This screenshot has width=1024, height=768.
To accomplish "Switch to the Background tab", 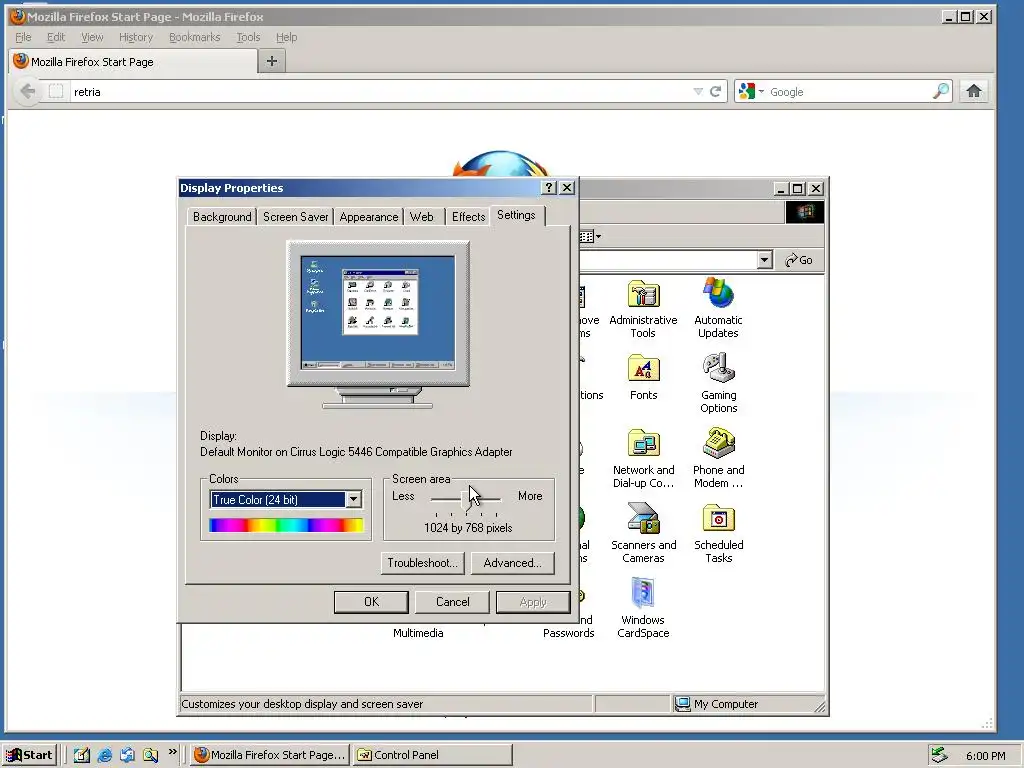I will [x=222, y=217].
